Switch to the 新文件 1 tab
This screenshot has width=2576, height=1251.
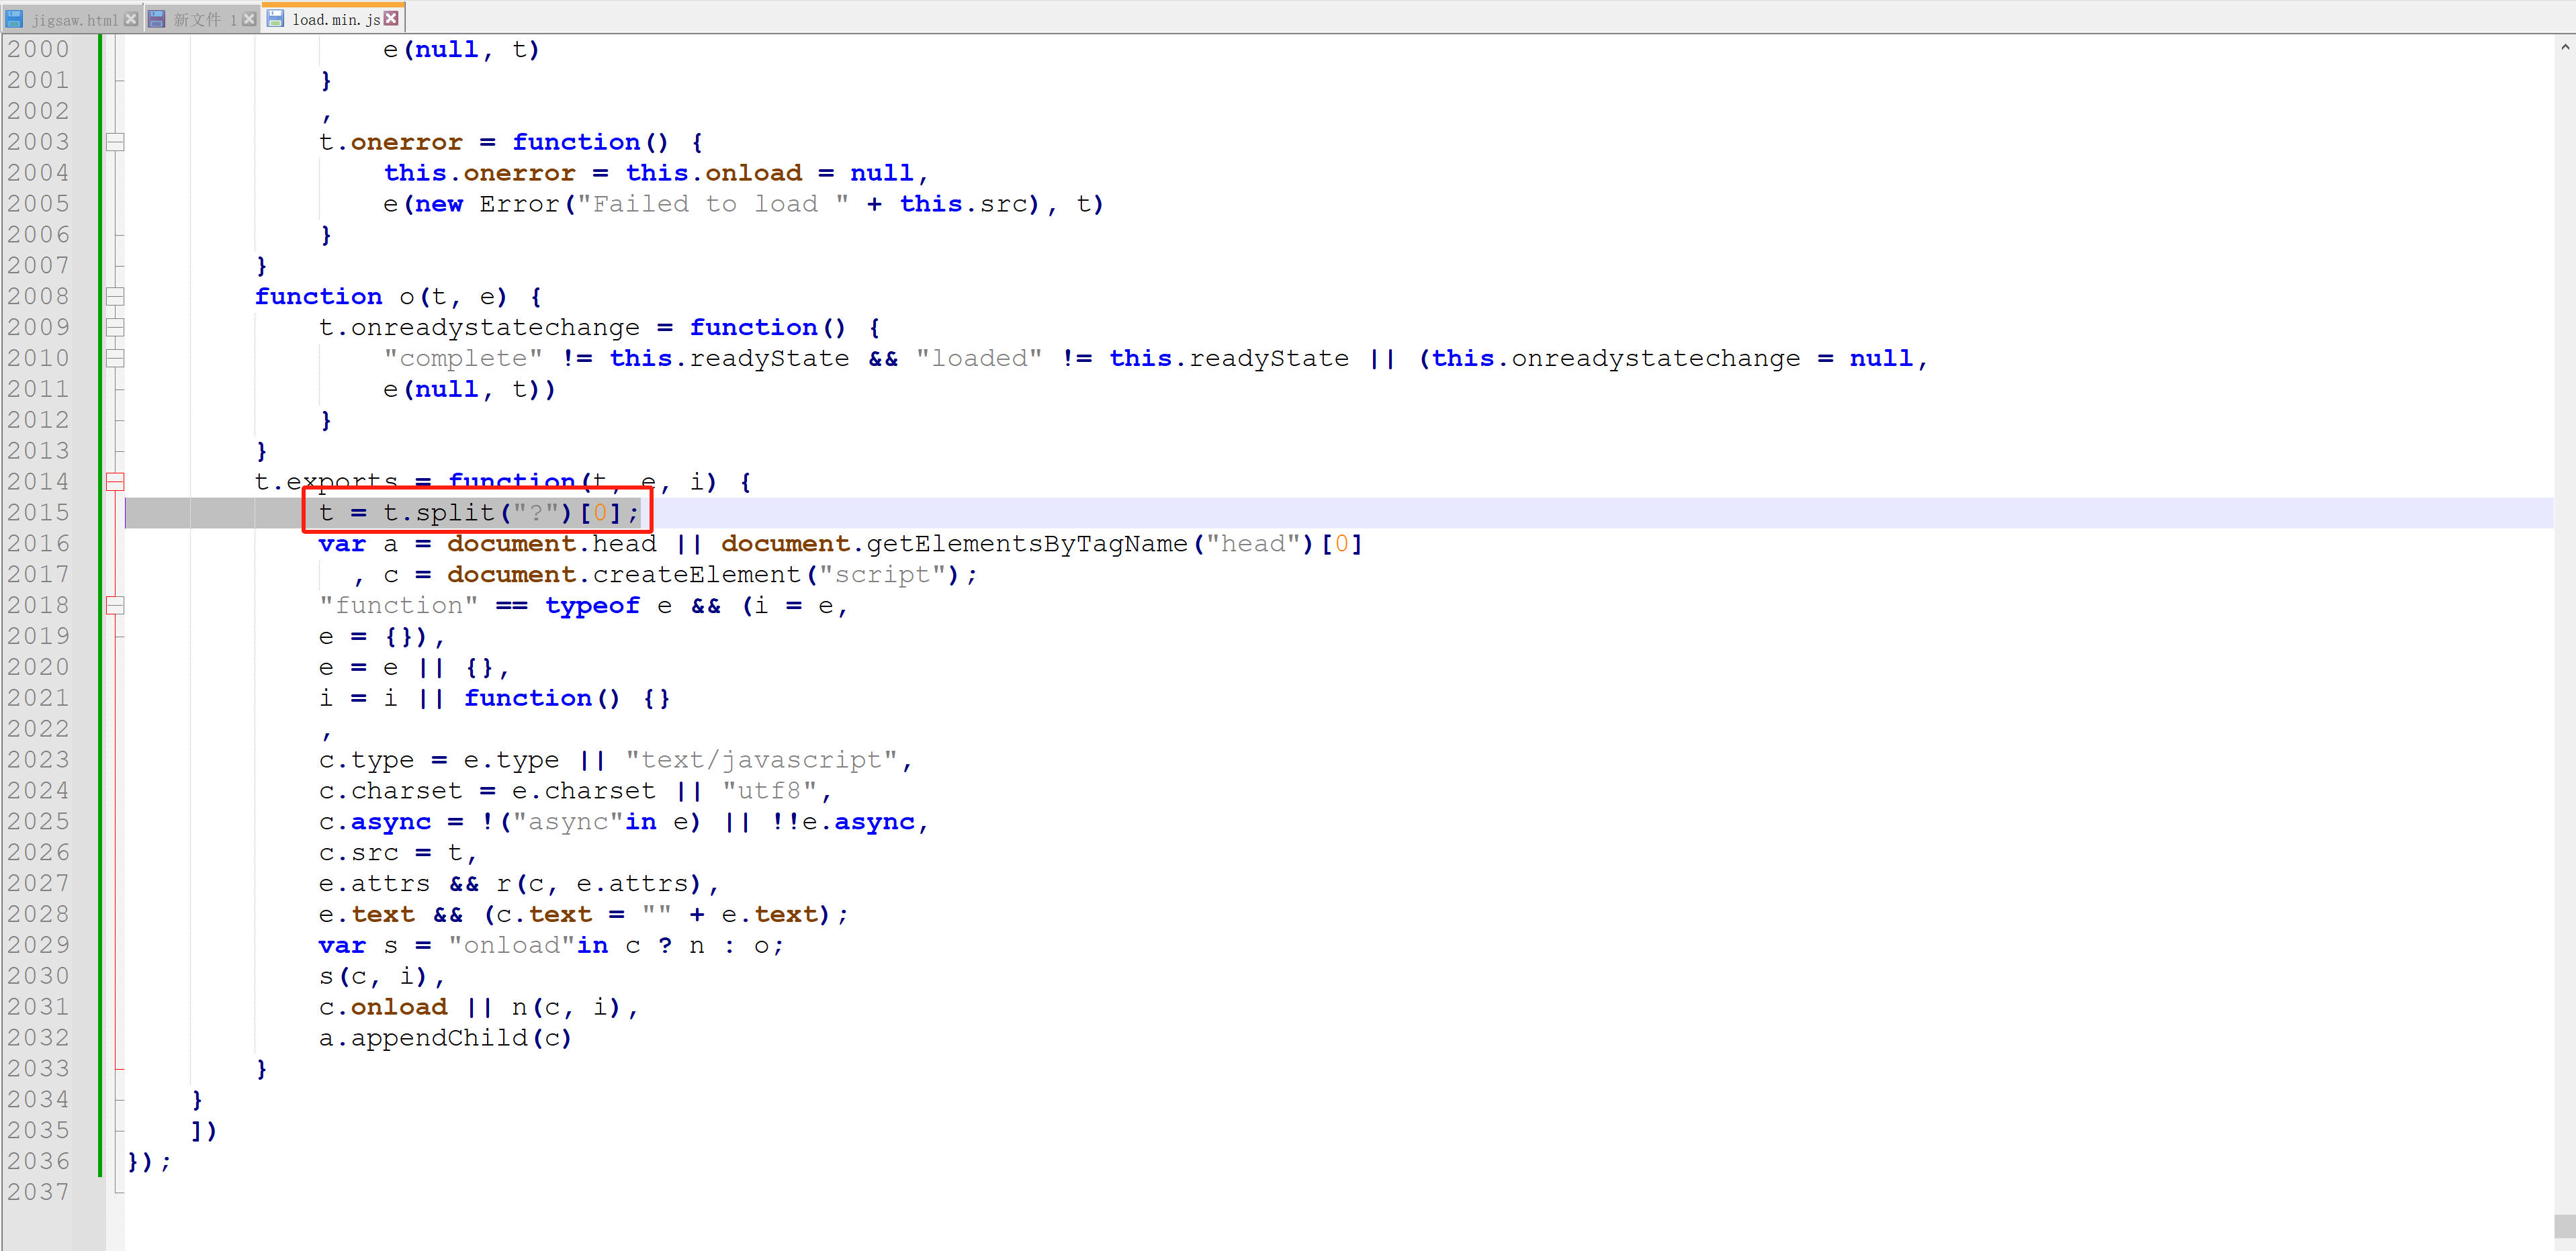tap(202, 19)
